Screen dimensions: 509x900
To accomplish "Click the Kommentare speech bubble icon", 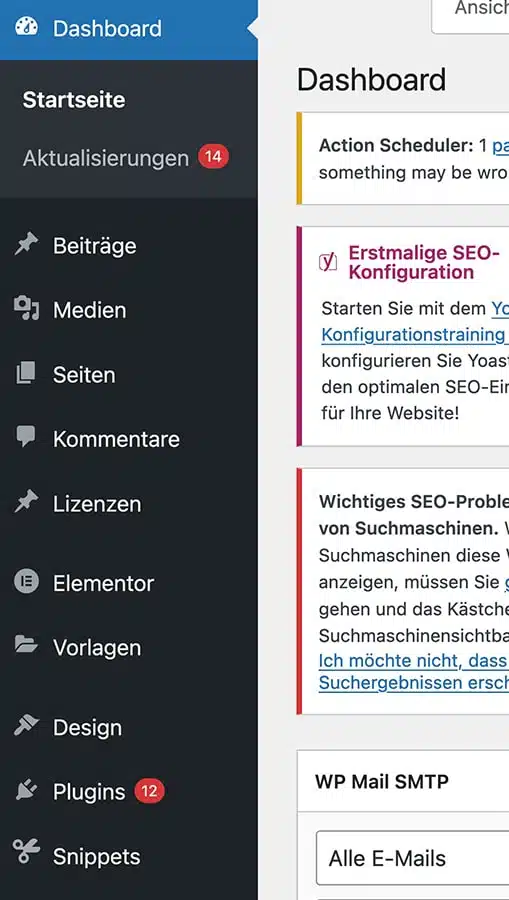I will 26,437.
